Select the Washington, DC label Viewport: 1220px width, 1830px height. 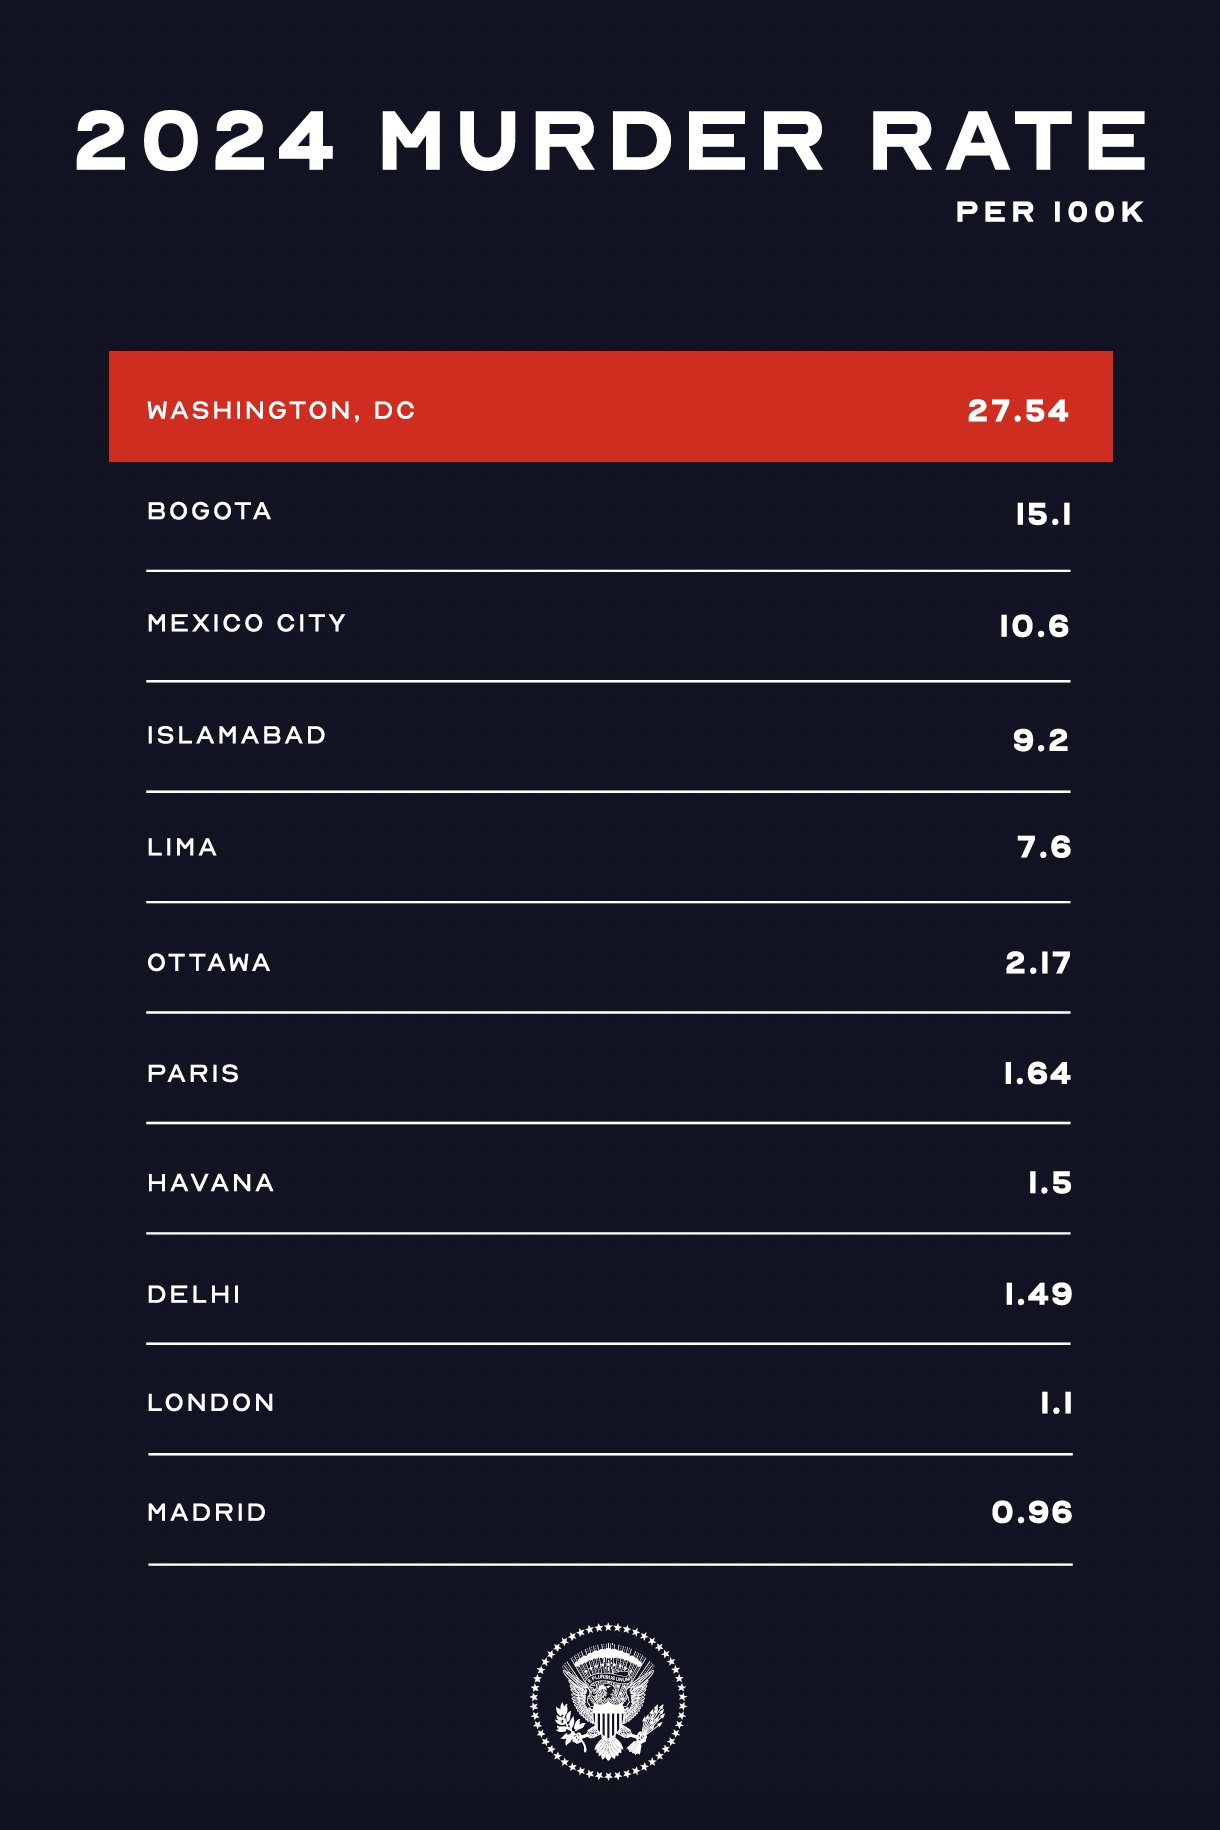pyautogui.click(x=281, y=410)
